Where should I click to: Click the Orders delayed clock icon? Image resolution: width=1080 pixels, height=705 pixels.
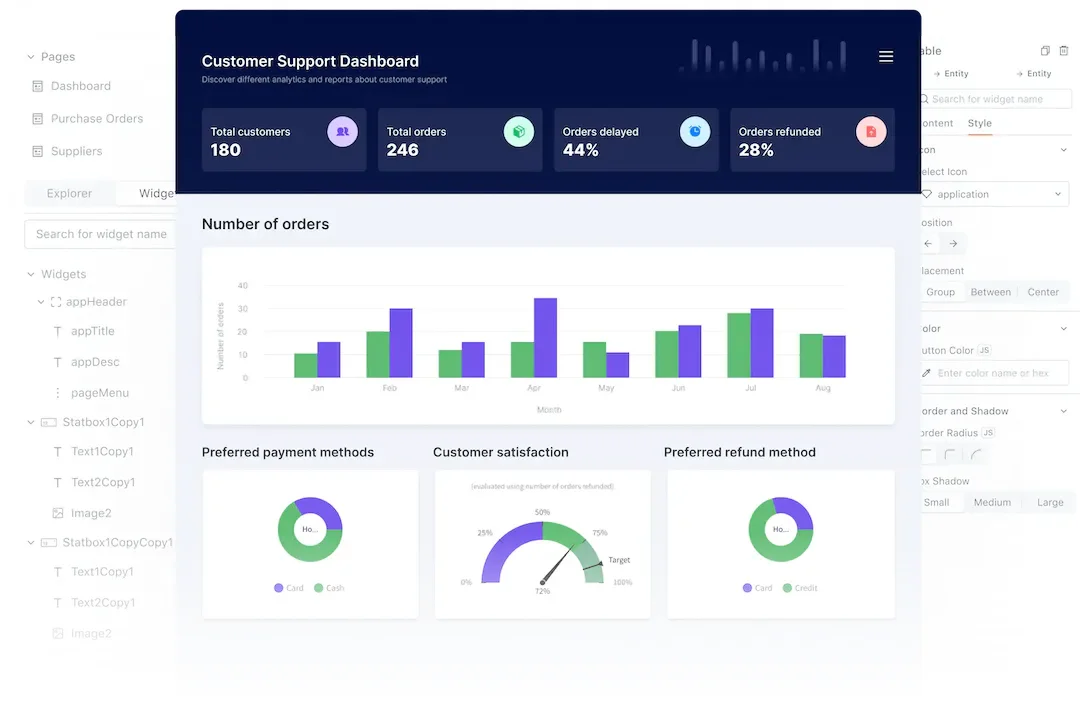[695, 131]
